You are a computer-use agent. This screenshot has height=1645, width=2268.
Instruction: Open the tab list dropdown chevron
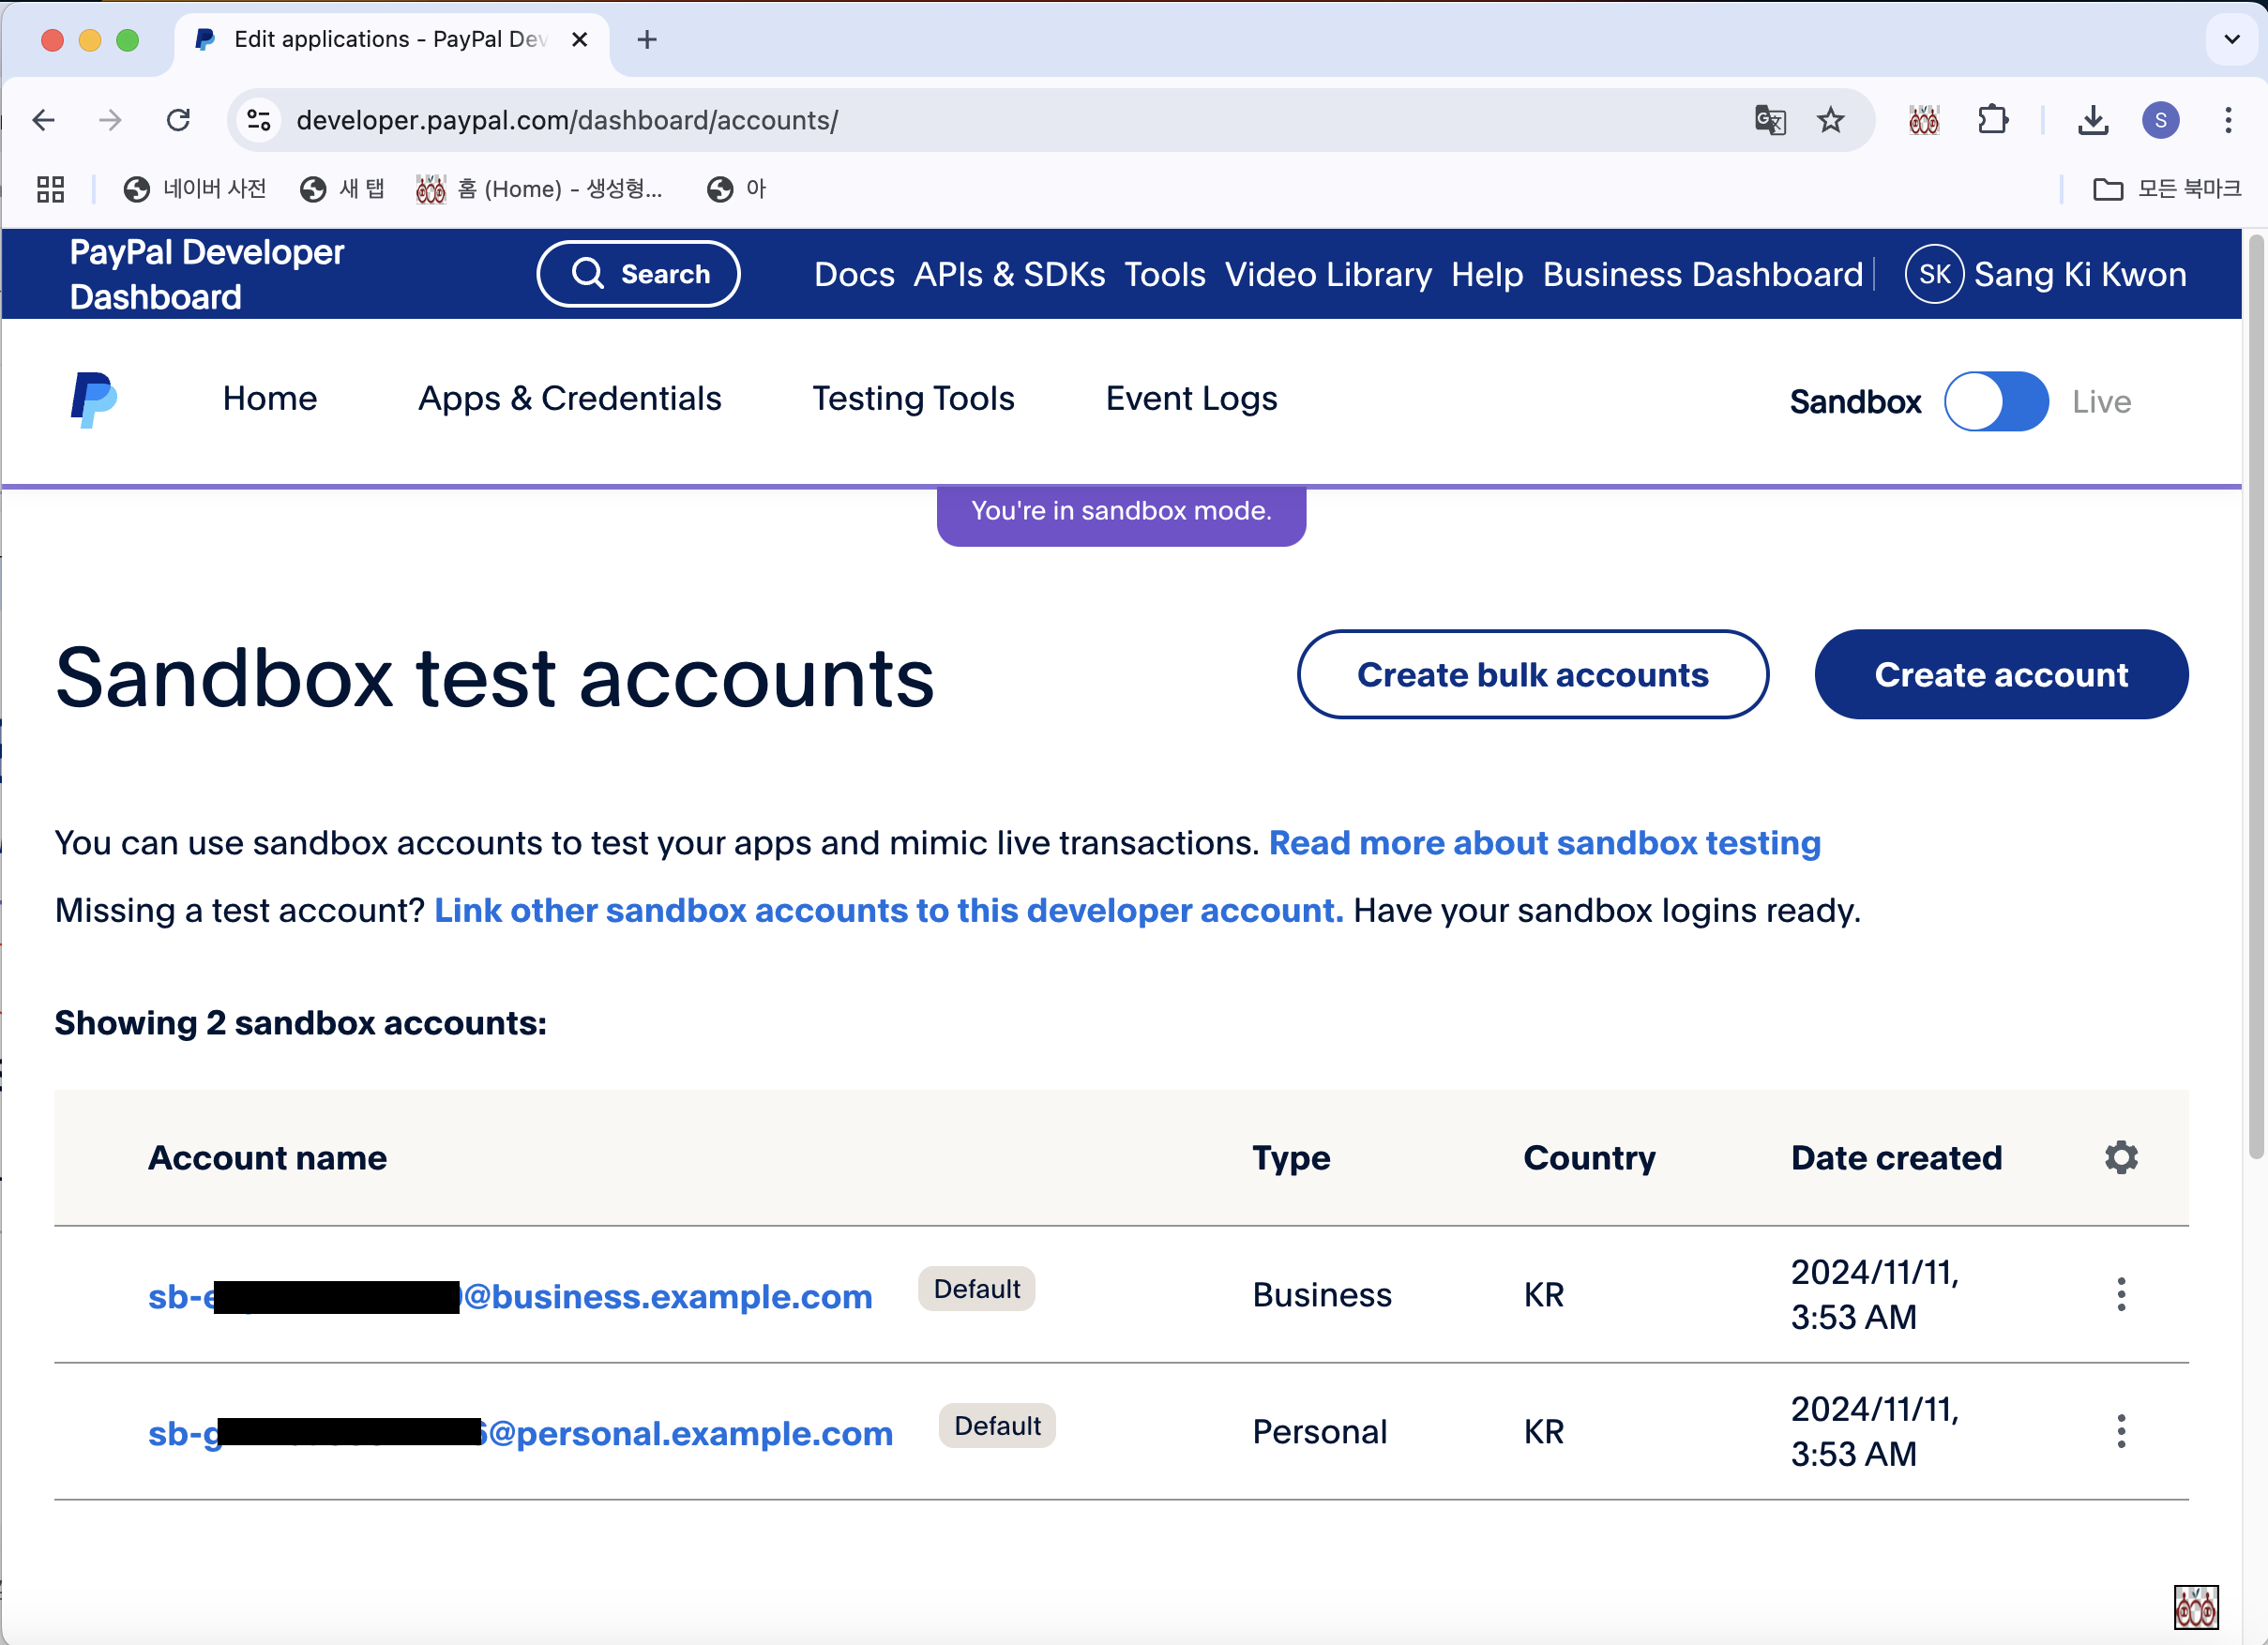[x=2231, y=40]
